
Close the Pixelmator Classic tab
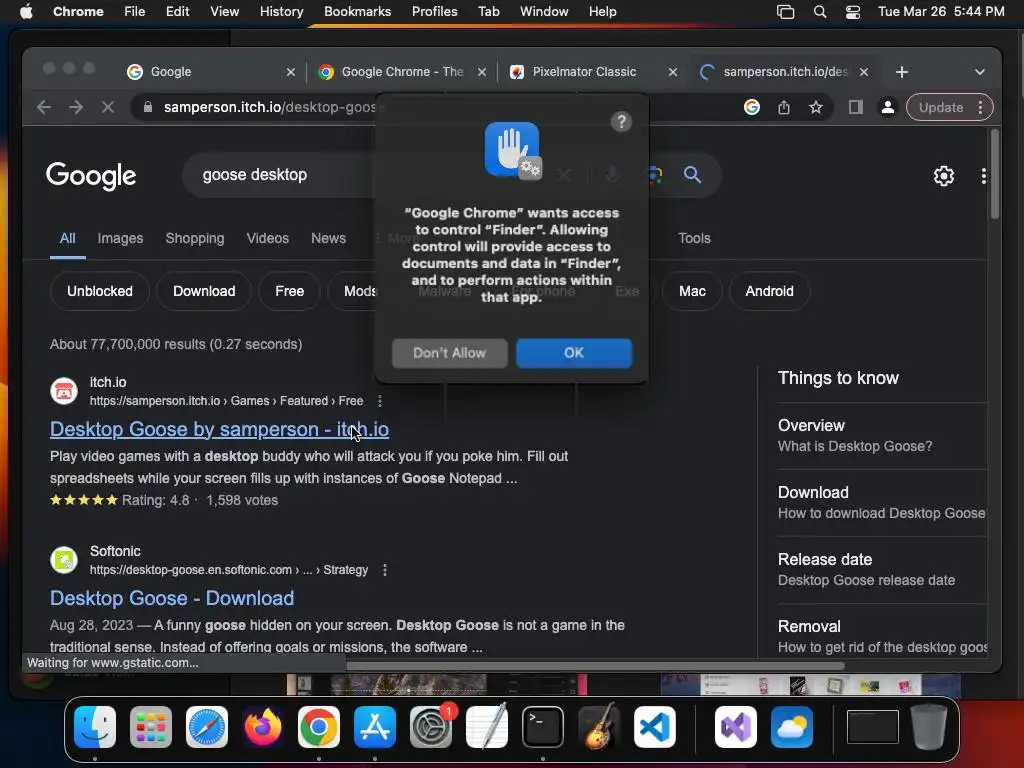673,72
